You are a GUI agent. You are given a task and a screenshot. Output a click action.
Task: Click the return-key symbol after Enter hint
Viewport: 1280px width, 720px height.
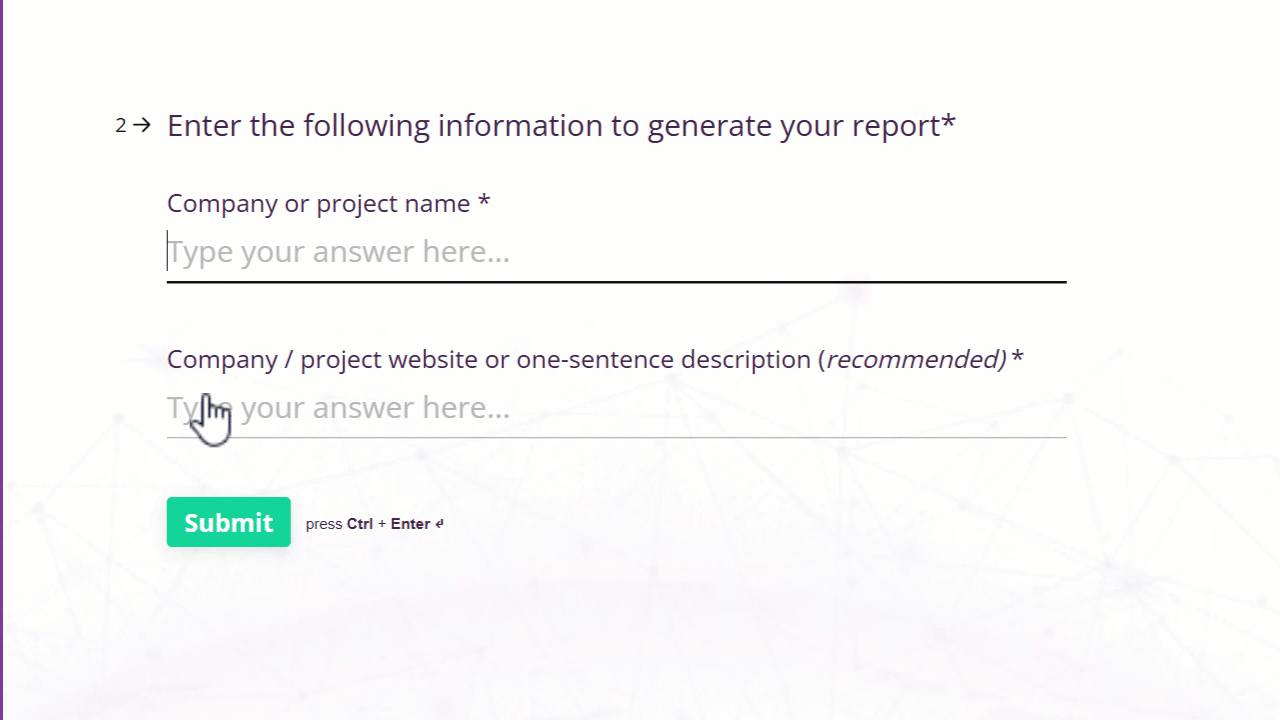tap(439, 524)
